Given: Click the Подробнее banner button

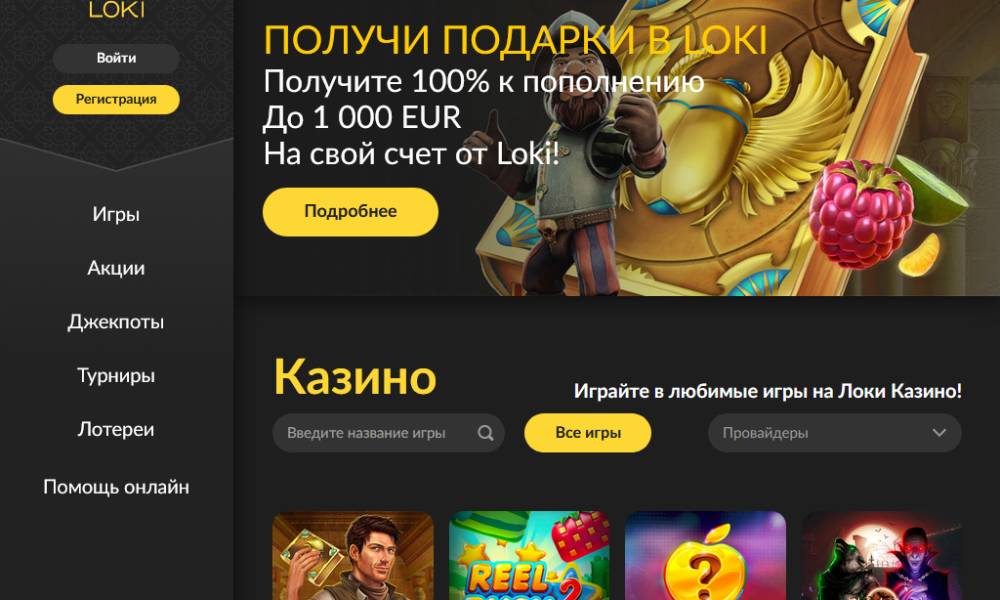Looking at the screenshot, I should 350,212.
